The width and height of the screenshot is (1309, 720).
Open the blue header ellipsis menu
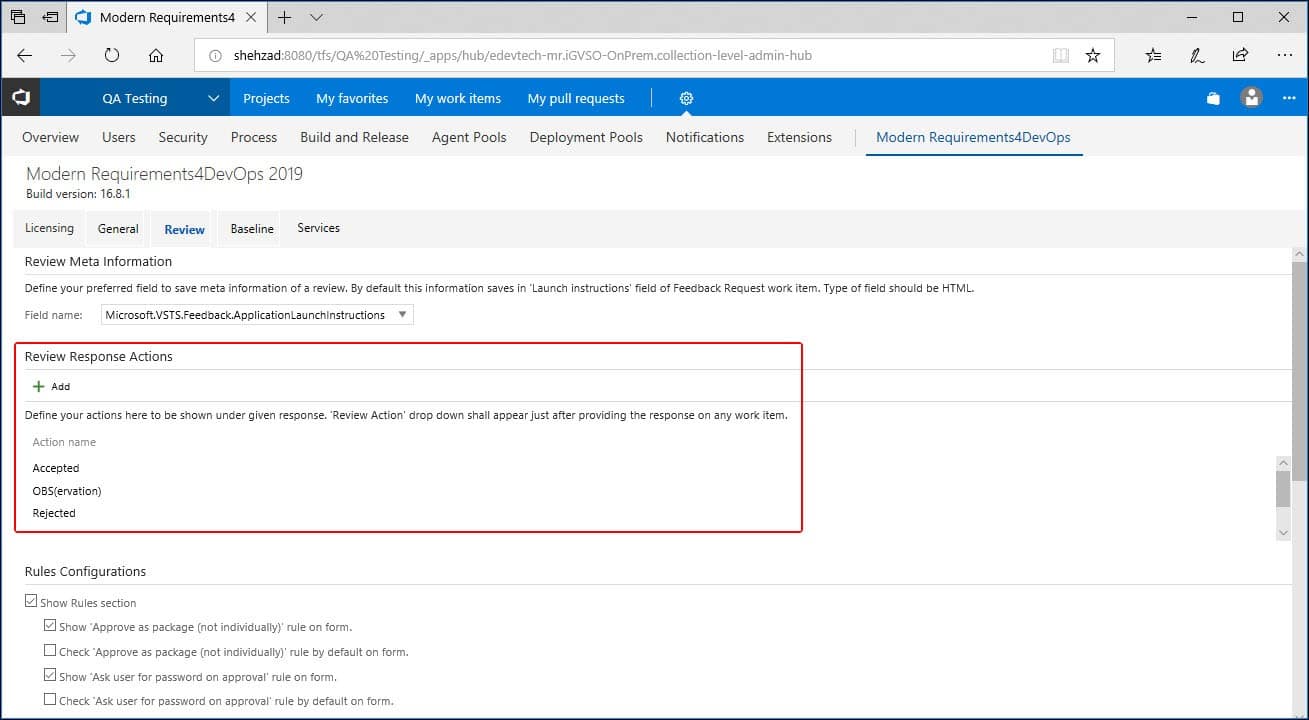1289,98
